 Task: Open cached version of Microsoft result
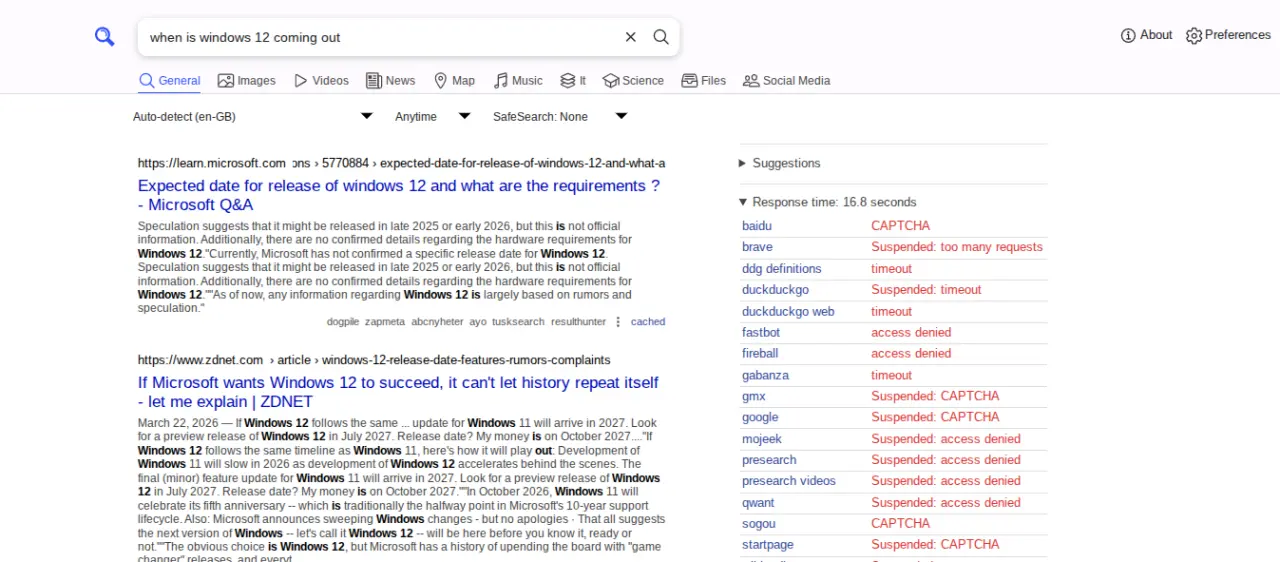648,322
